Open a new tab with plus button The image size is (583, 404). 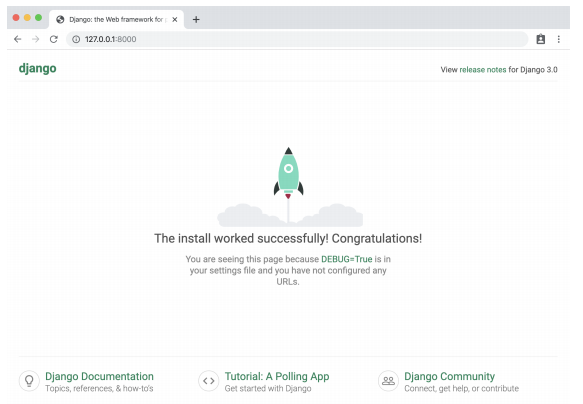196,19
